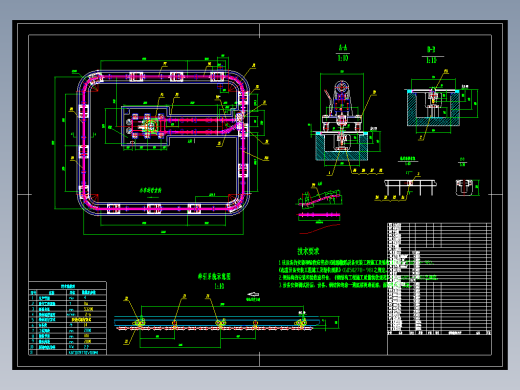Click the 技术要求 heading text
Image resolution: width=520 pixels, height=390 pixels.
pos(308,251)
